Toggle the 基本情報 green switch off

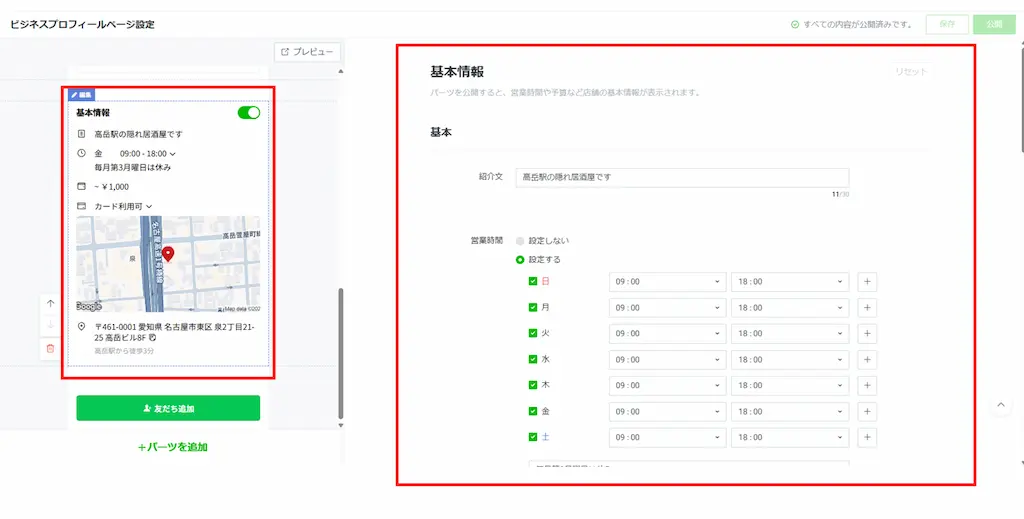[249, 113]
